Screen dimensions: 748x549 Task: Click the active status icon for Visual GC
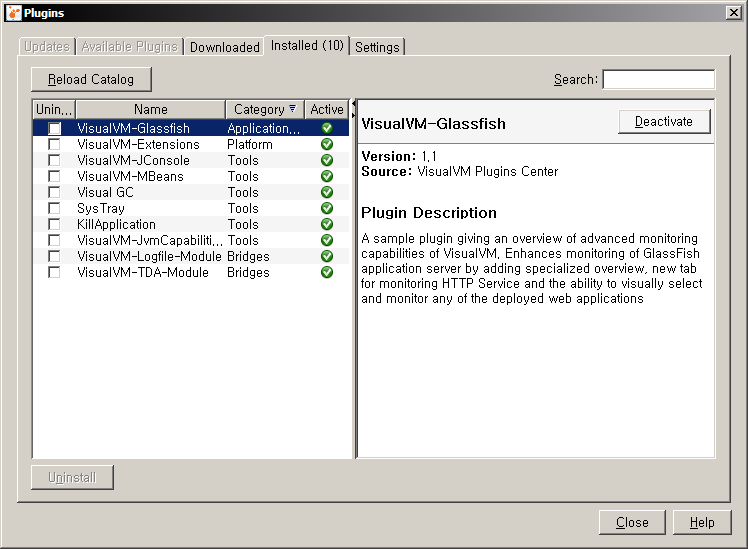click(327, 192)
